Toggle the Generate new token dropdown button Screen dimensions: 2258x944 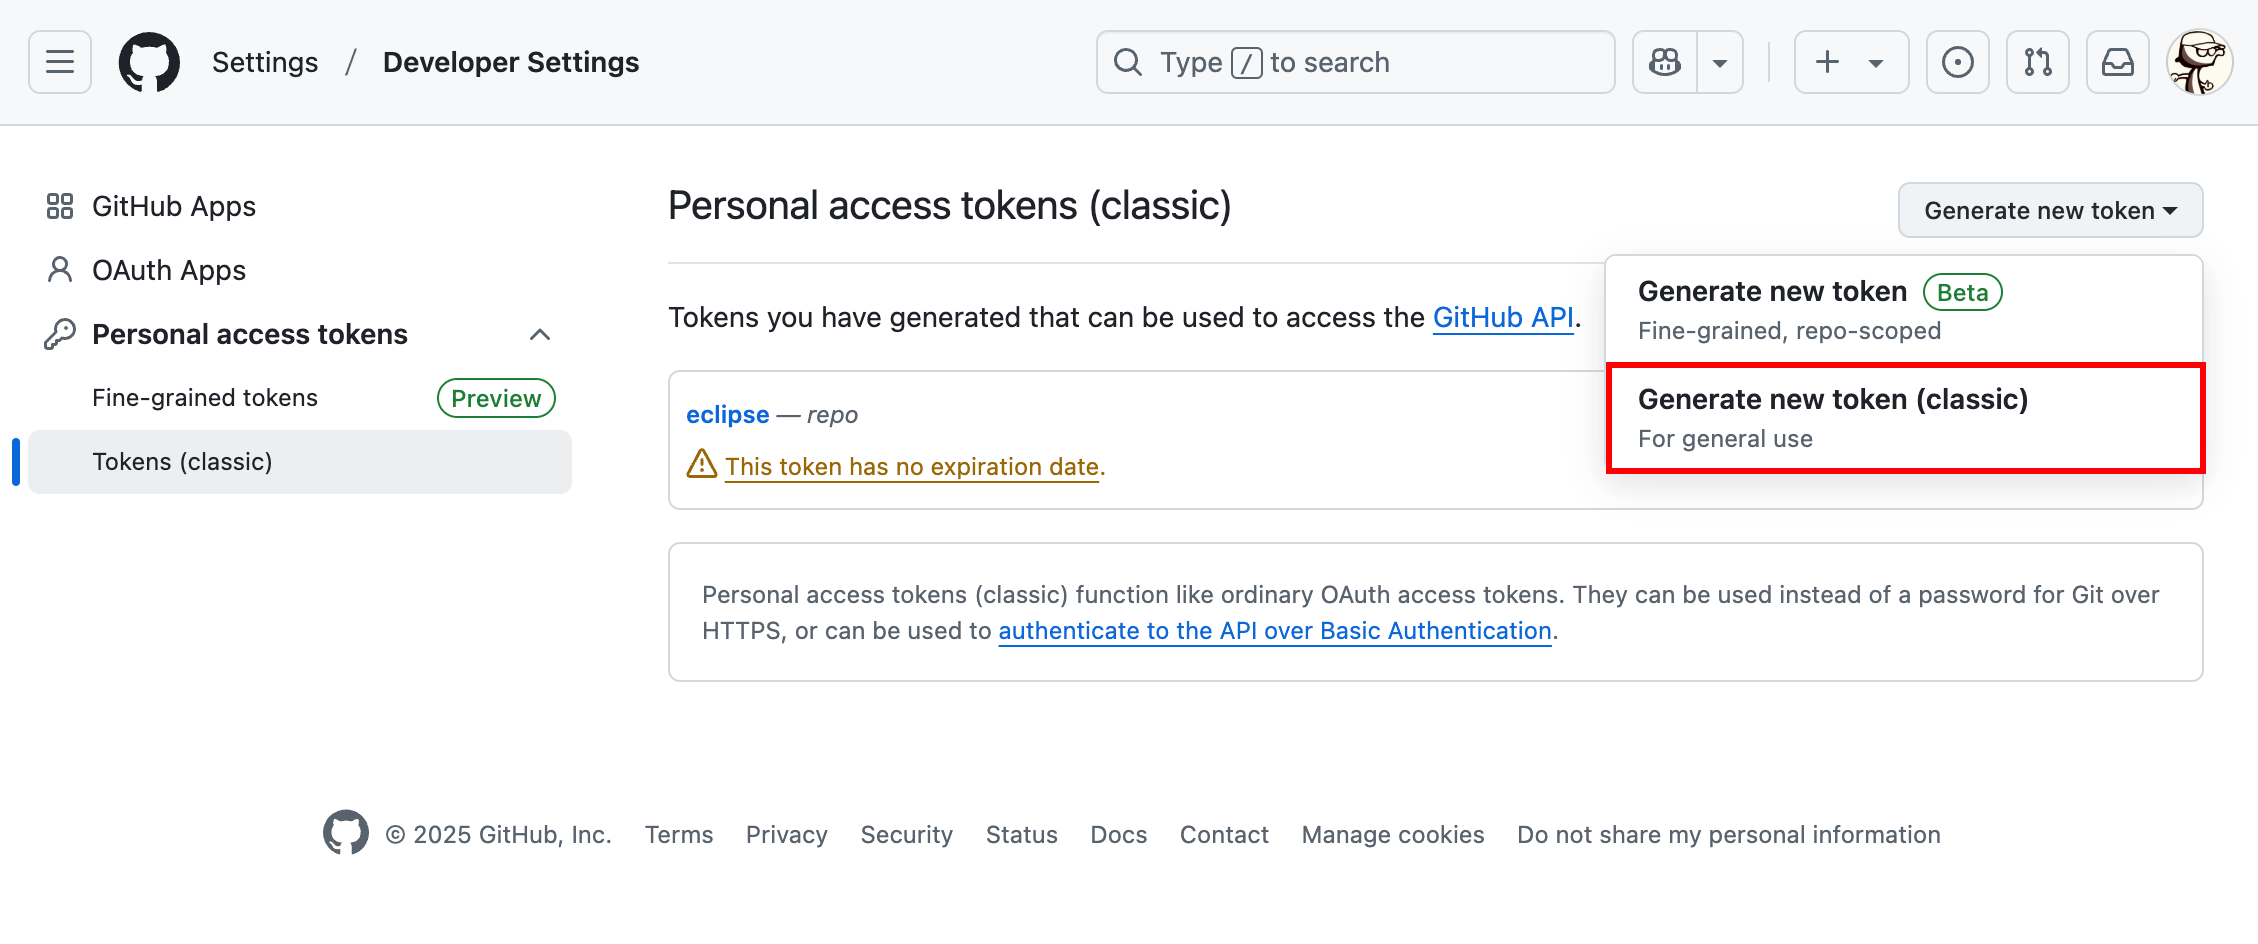coord(2050,210)
